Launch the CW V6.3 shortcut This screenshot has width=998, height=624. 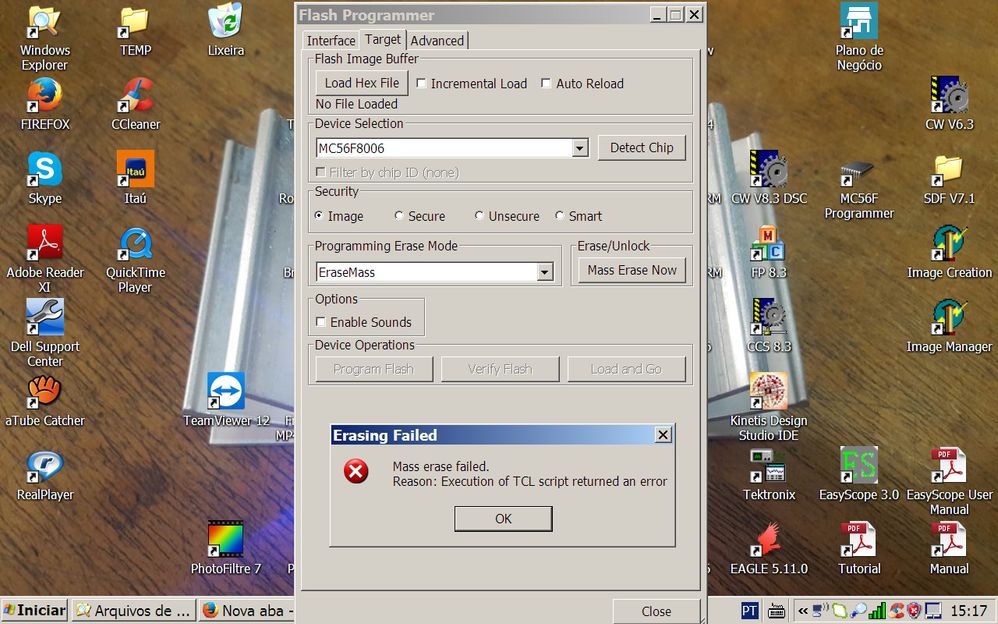(x=949, y=104)
